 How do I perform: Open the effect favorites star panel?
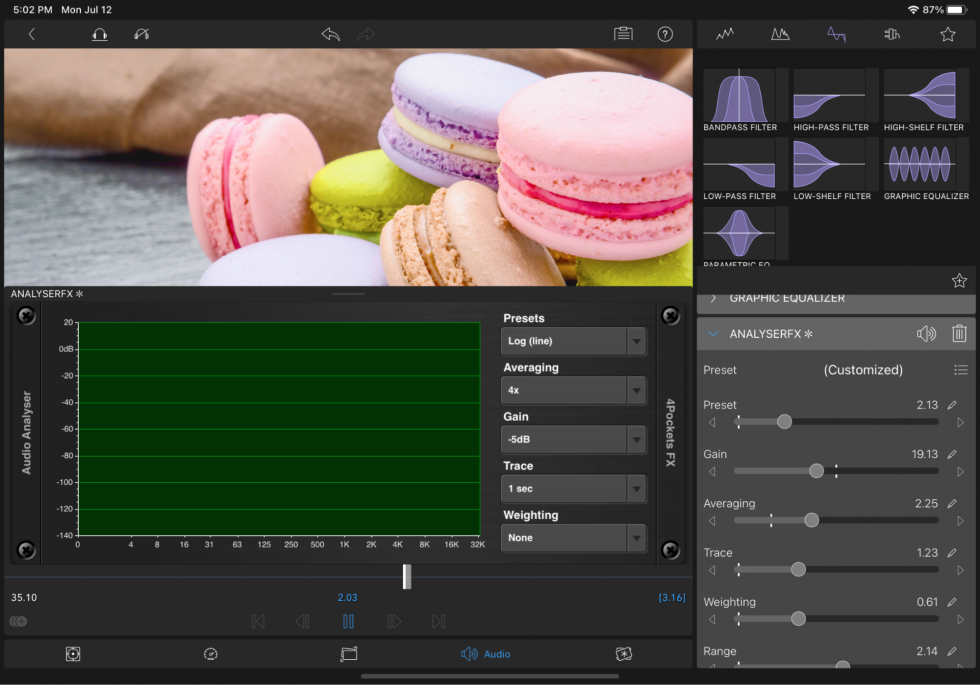pos(947,33)
